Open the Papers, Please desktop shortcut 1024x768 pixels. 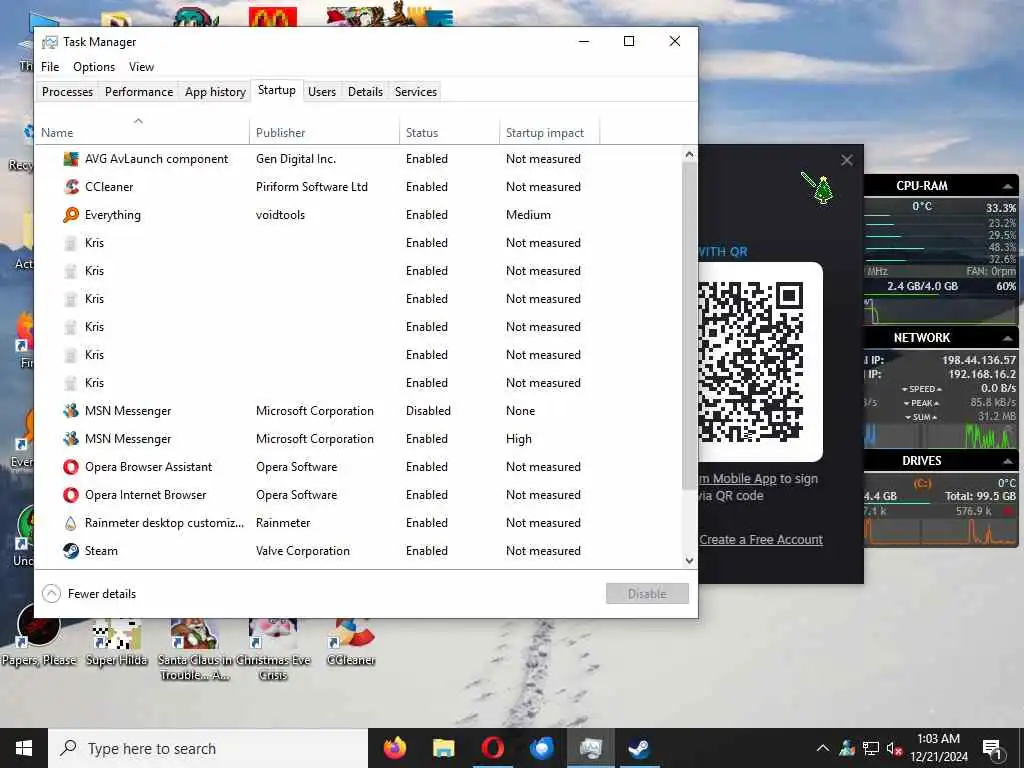click(39, 635)
